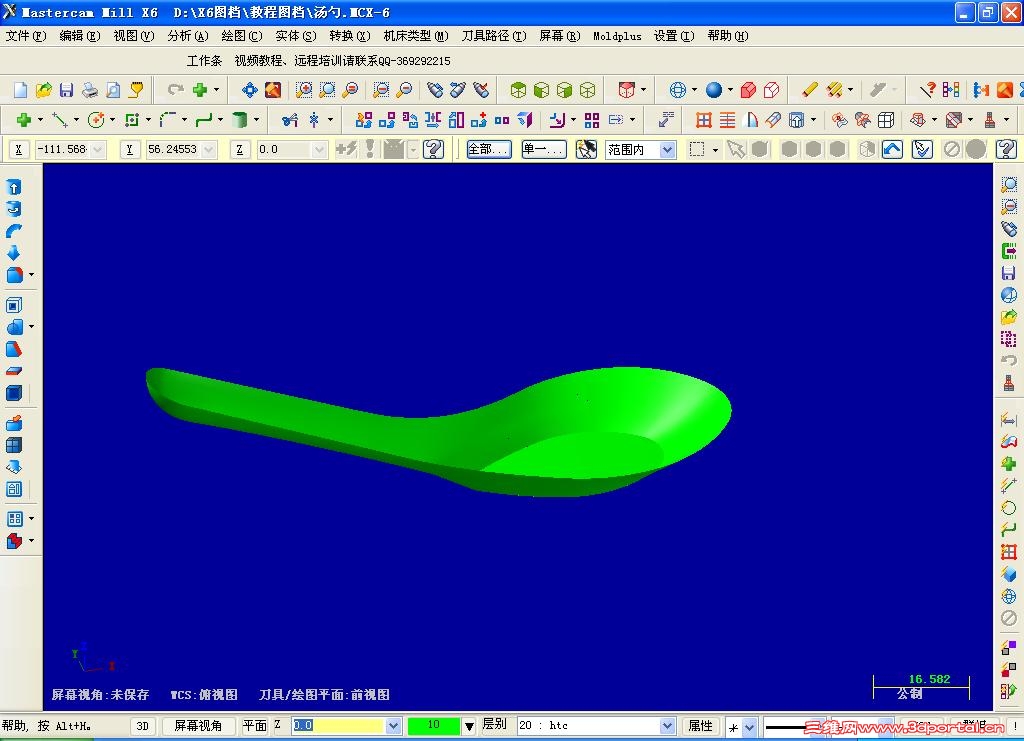1024x741 pixels.
Task: Toggle the verify selection checkmark icon
Action: (922, 150)
